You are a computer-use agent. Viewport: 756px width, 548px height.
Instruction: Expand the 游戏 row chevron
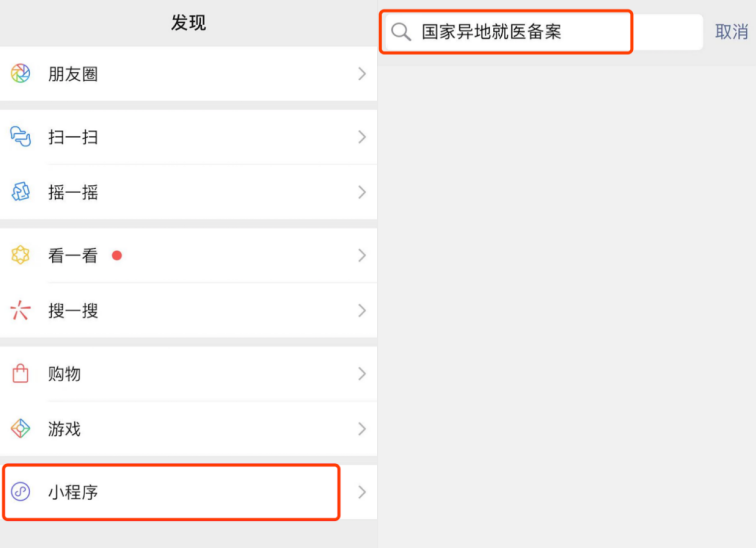point(362,428)
